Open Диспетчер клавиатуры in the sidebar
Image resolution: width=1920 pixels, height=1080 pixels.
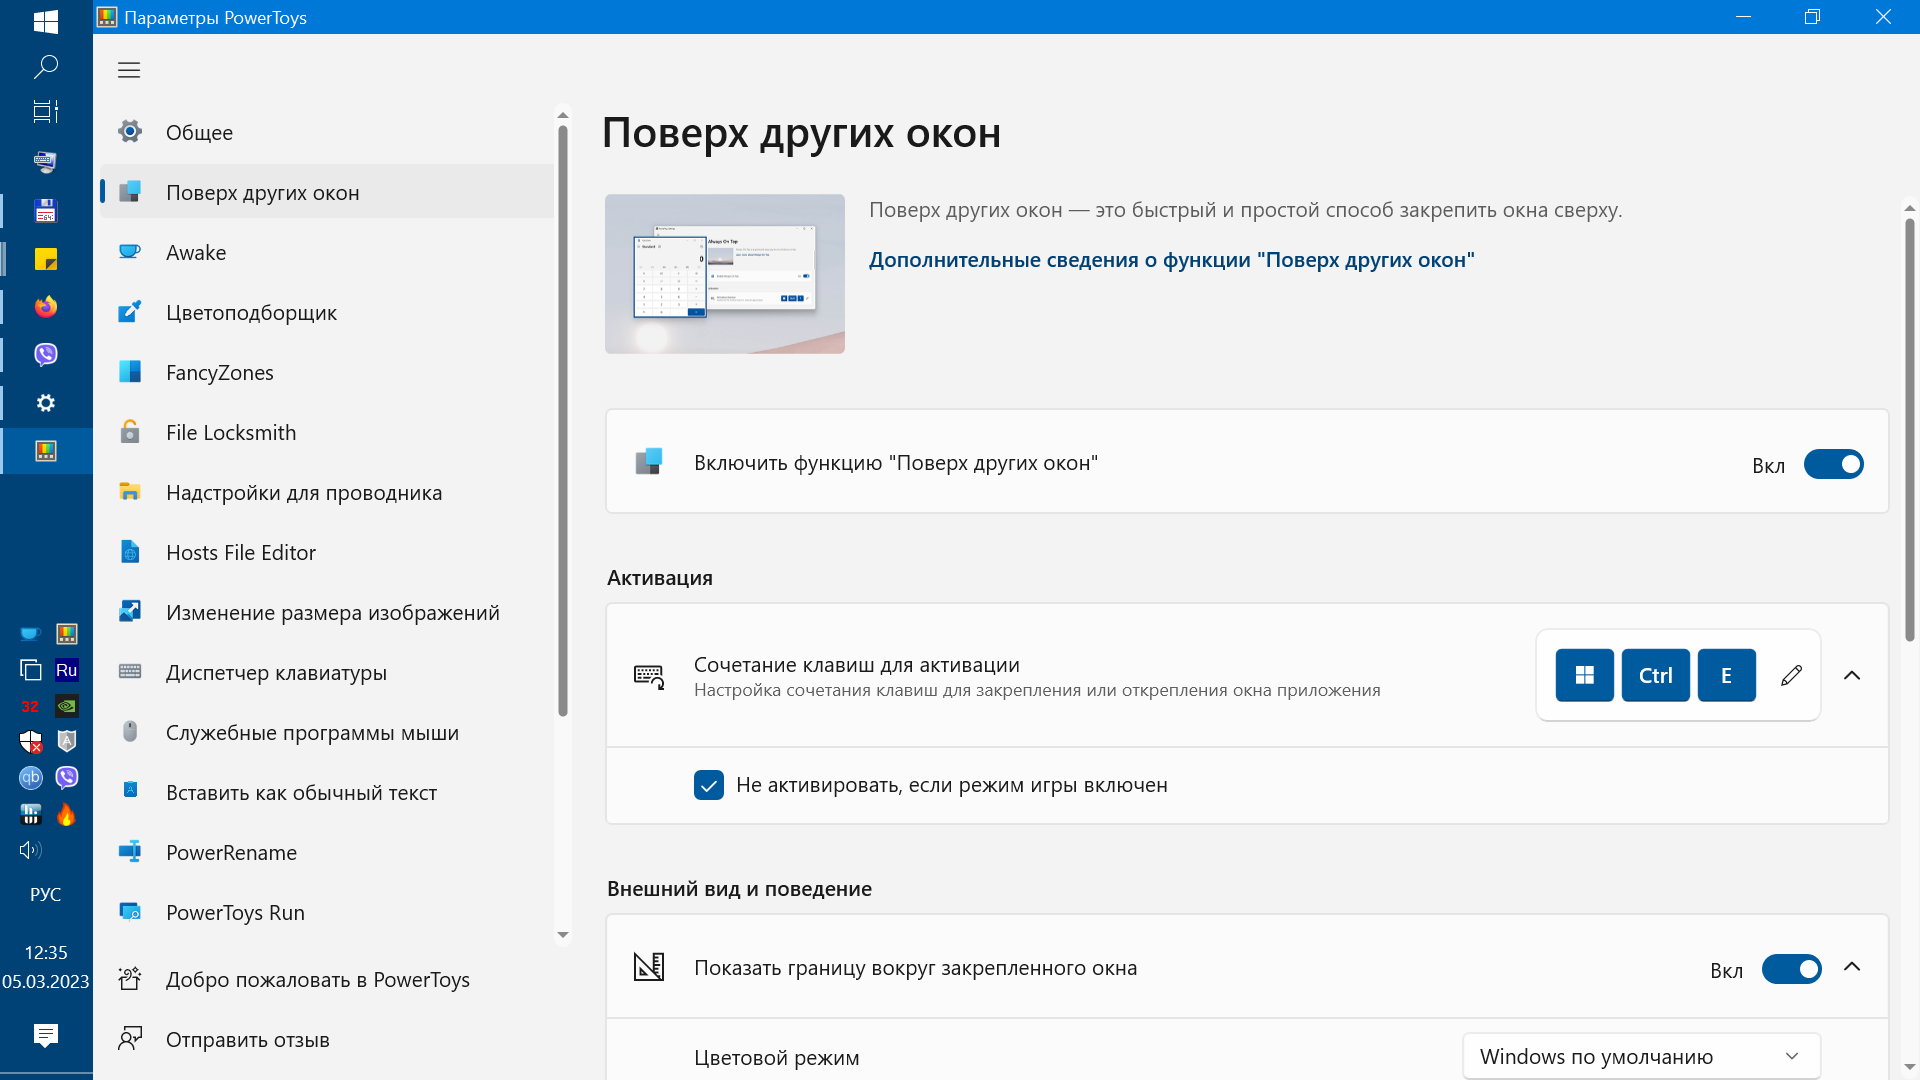pyautogui.click(x=276, y=672)
